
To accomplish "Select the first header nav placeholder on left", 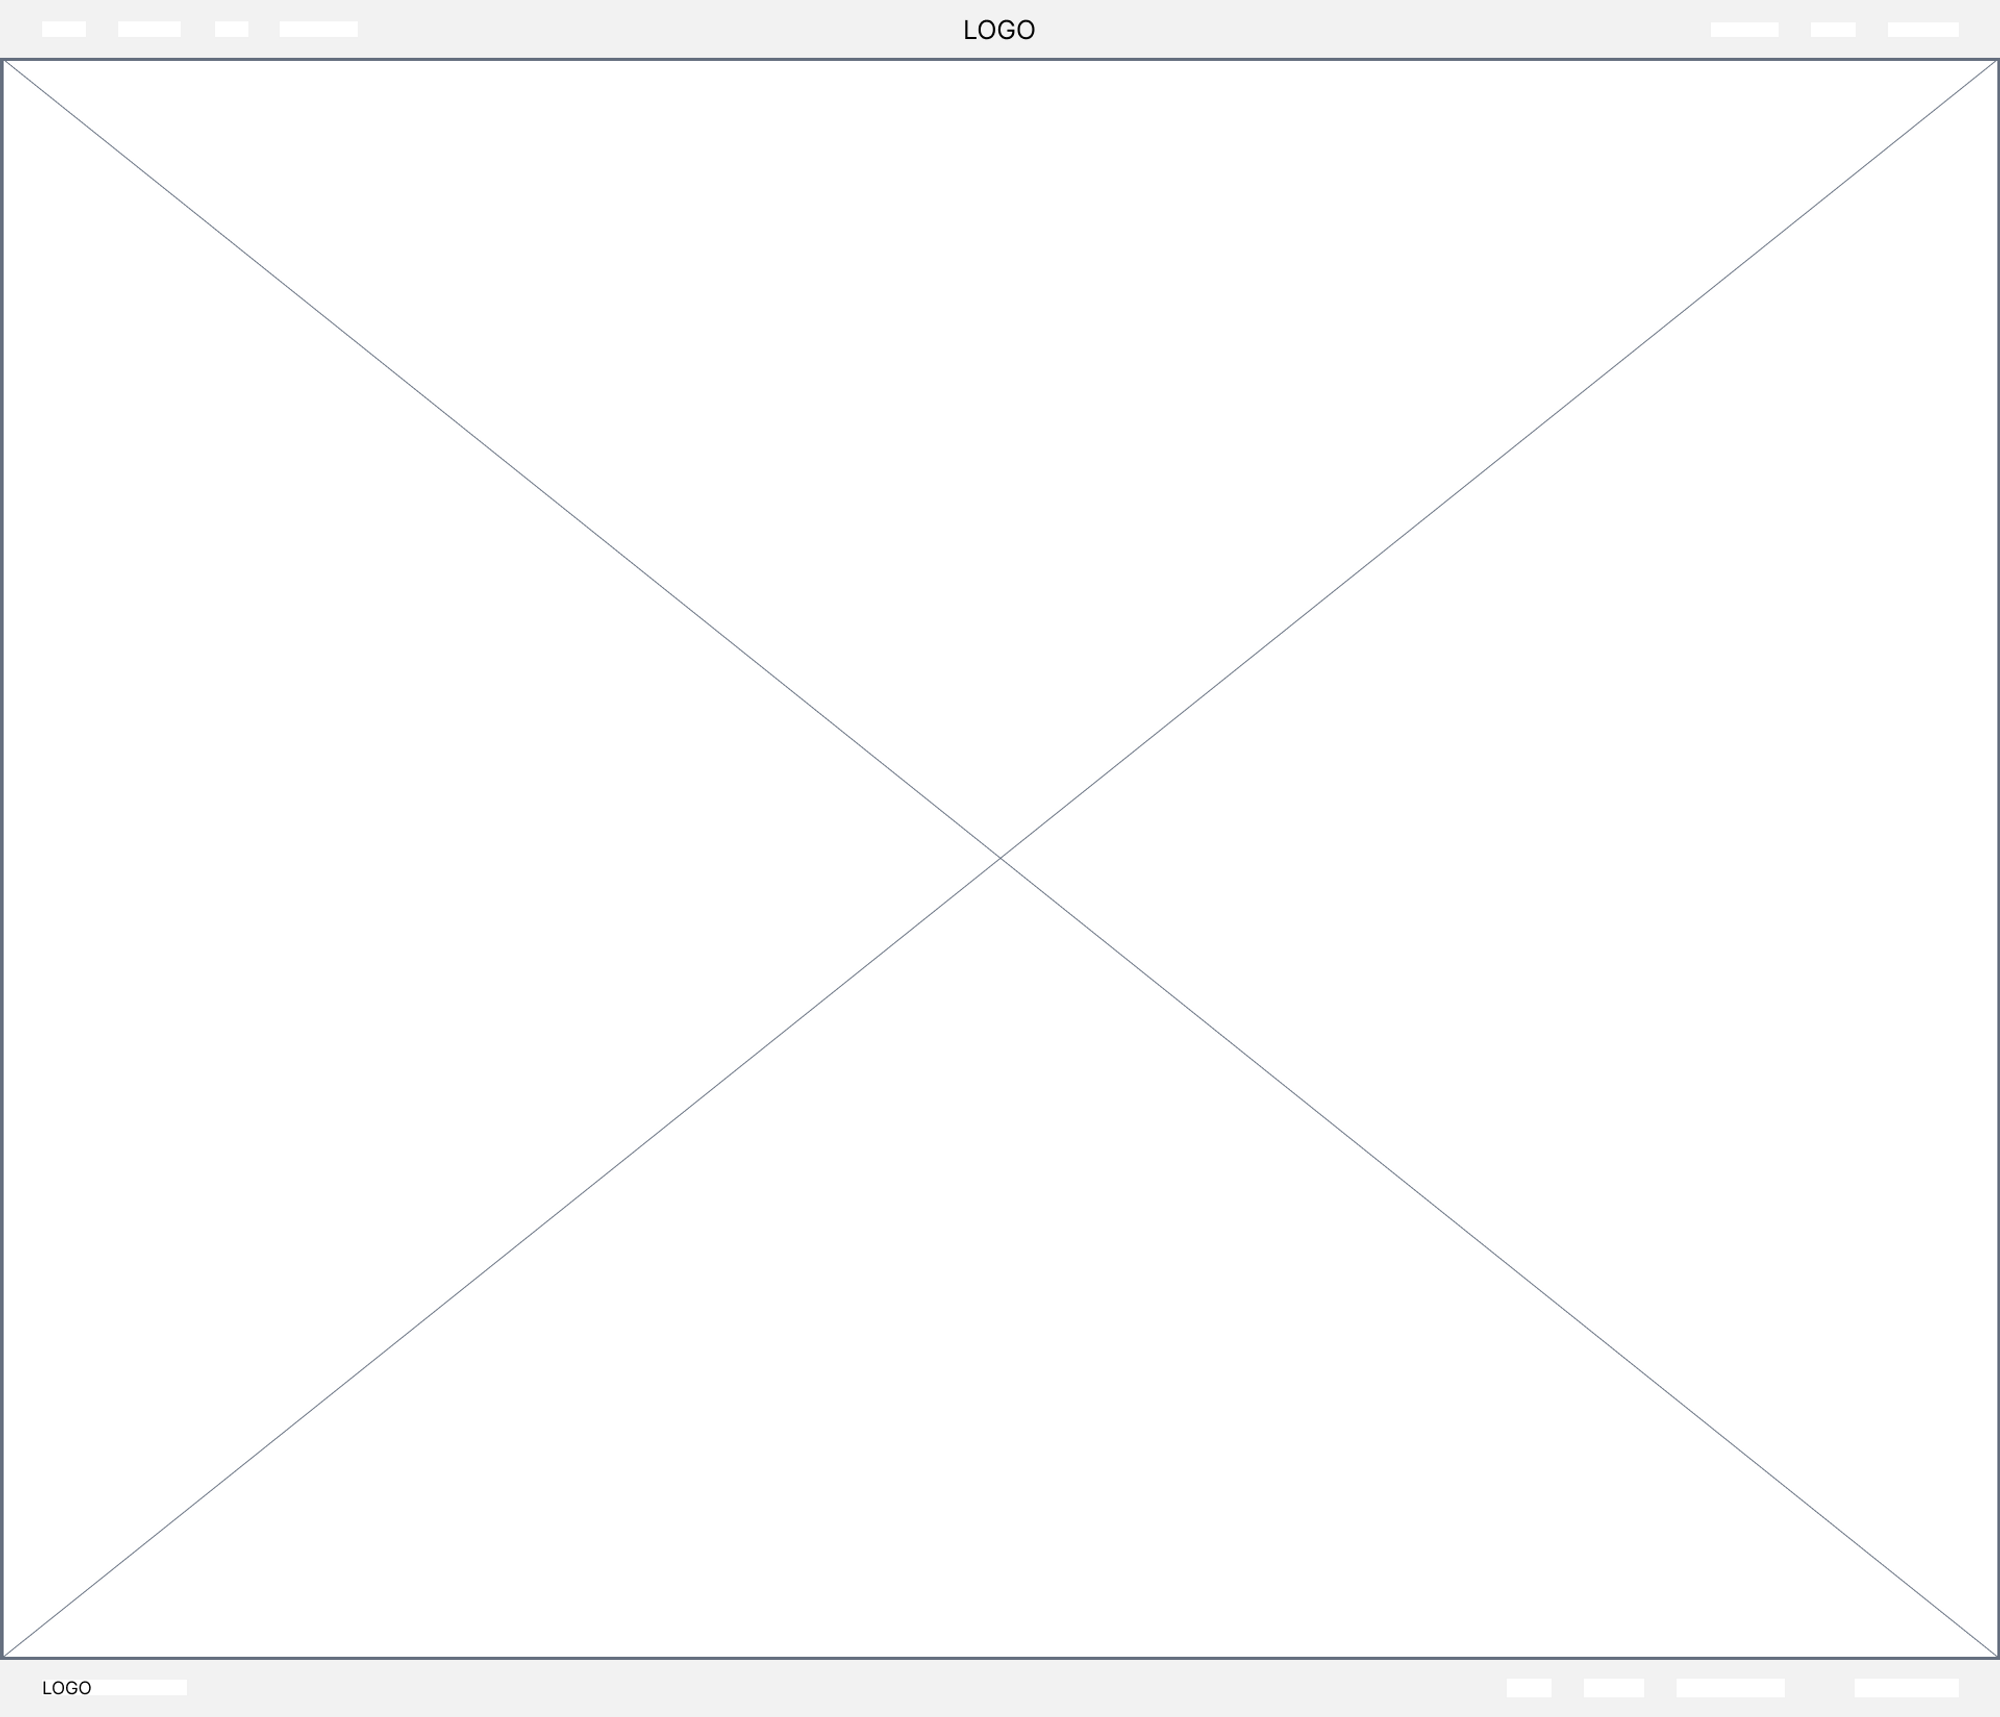I will (x=64, y=29).
